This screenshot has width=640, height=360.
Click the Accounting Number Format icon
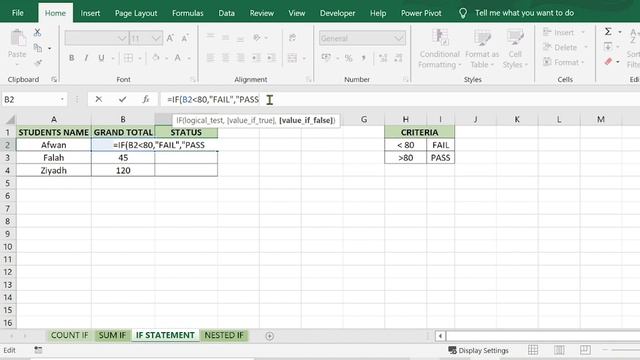pyautogui.click(x=326, y=58)
